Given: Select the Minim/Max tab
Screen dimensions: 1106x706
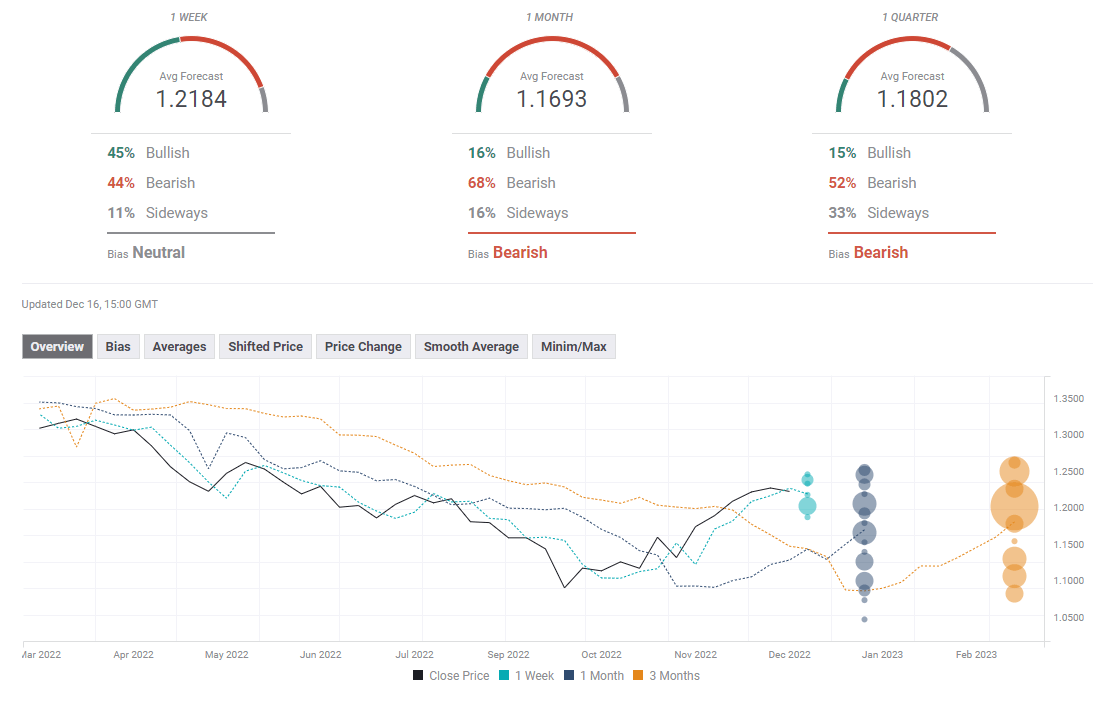Looking at the screenshot, I should tap(574, 347).
